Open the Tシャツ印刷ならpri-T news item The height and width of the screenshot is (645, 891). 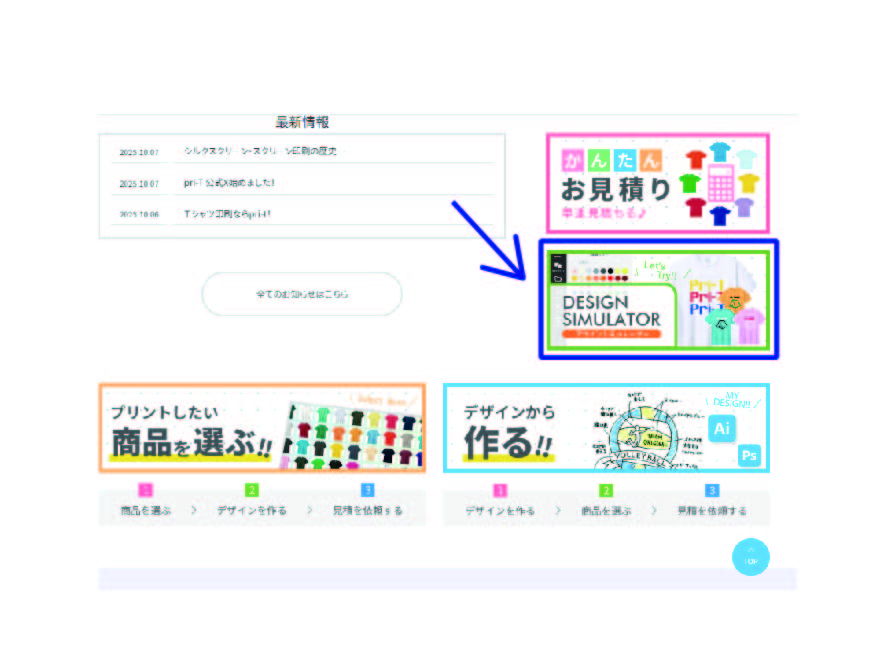pos(227,214)
